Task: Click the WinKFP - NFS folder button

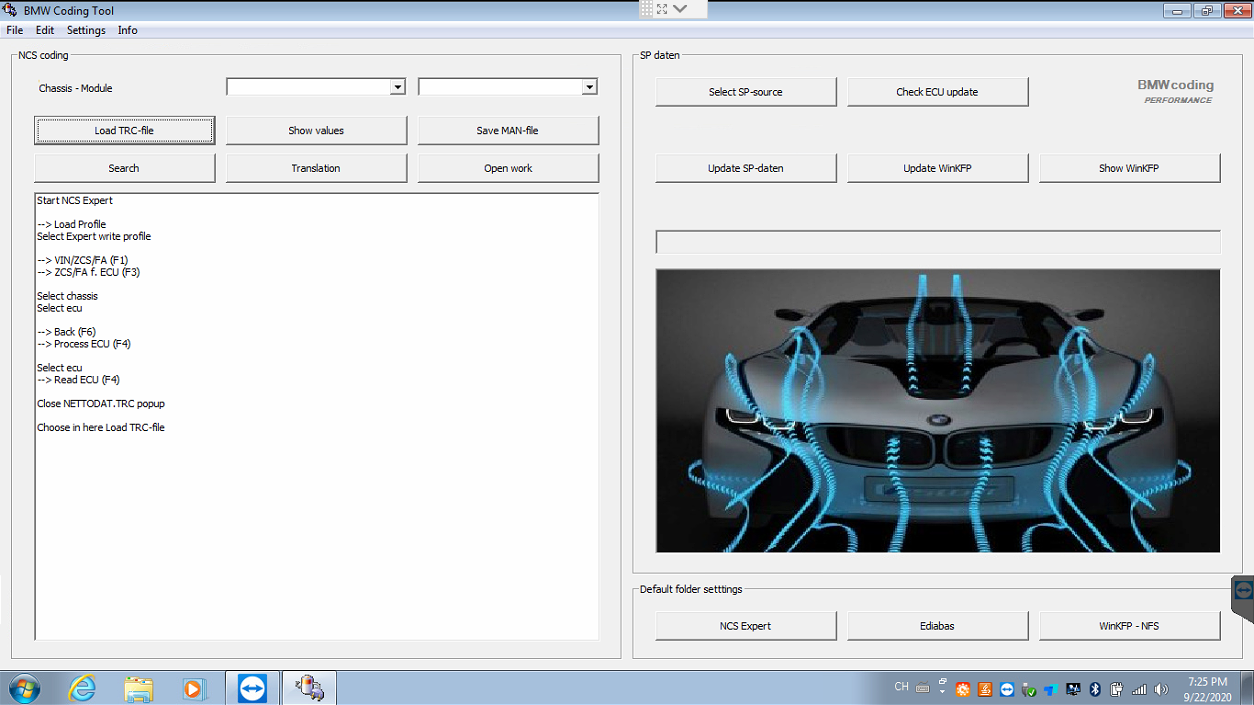Action: click(x=1130, y=626)
